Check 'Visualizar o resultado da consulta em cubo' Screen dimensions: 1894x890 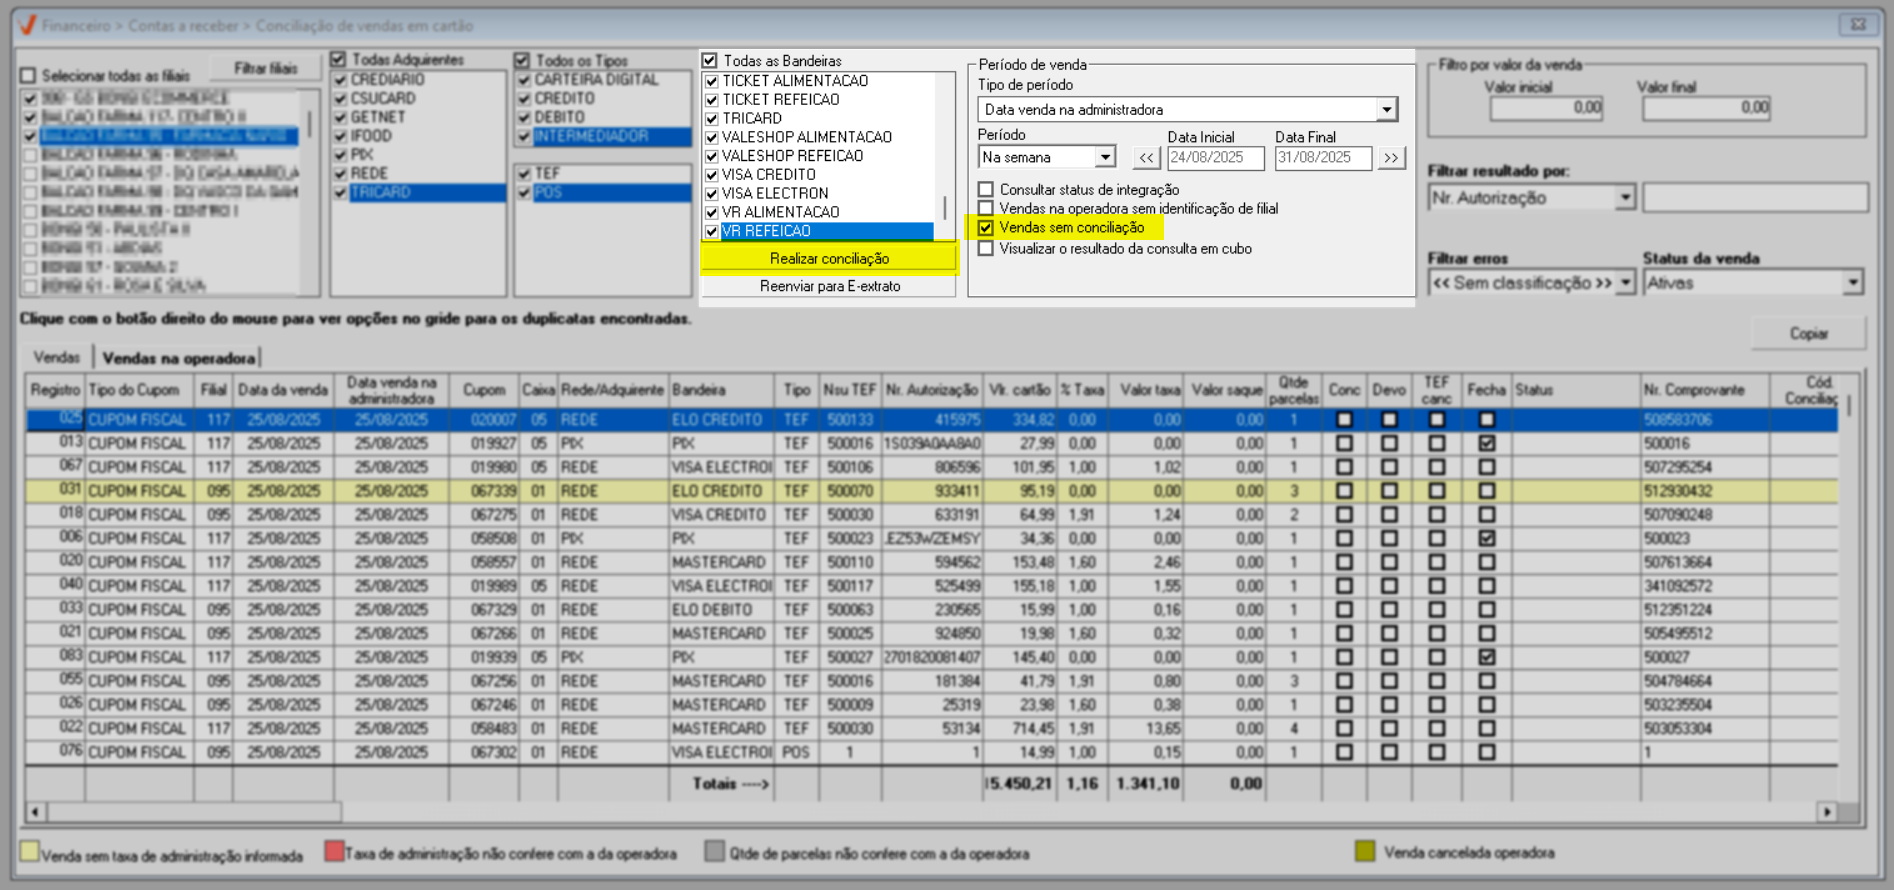coord(986,249)
